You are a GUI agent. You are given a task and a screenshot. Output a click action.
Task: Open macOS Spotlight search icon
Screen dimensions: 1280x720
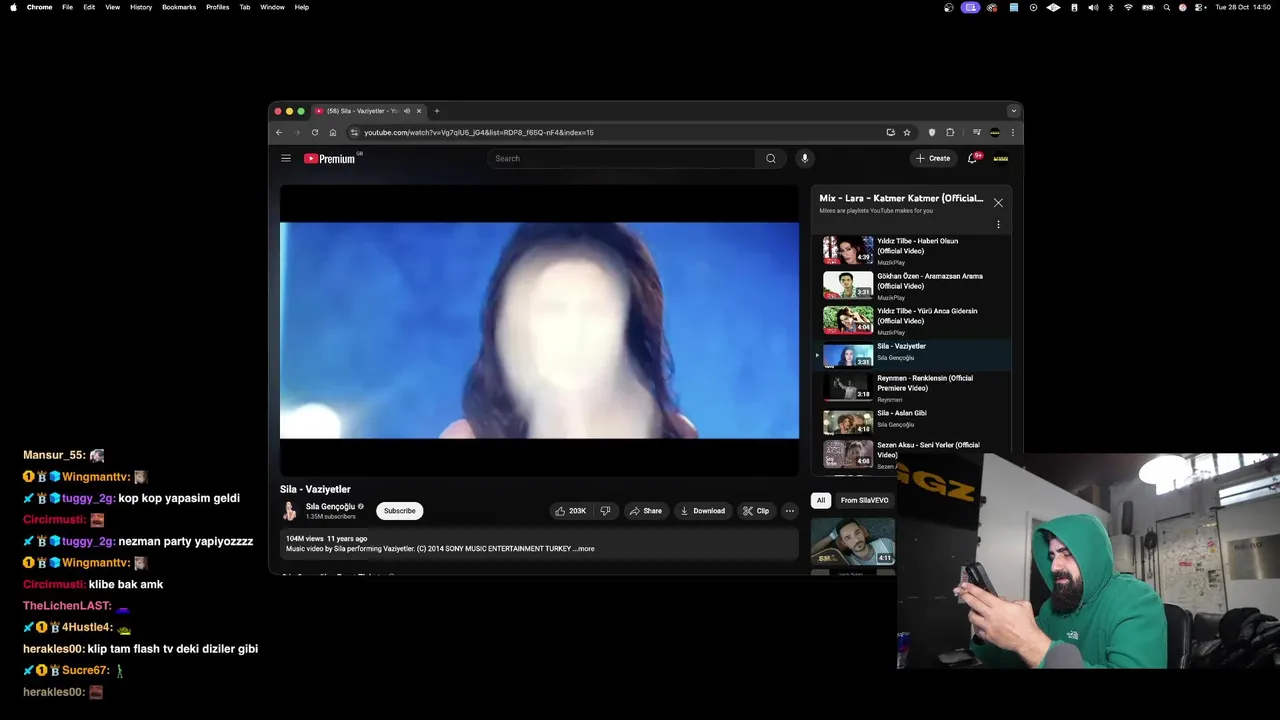pyautogui.click(x=1166, y=7)
